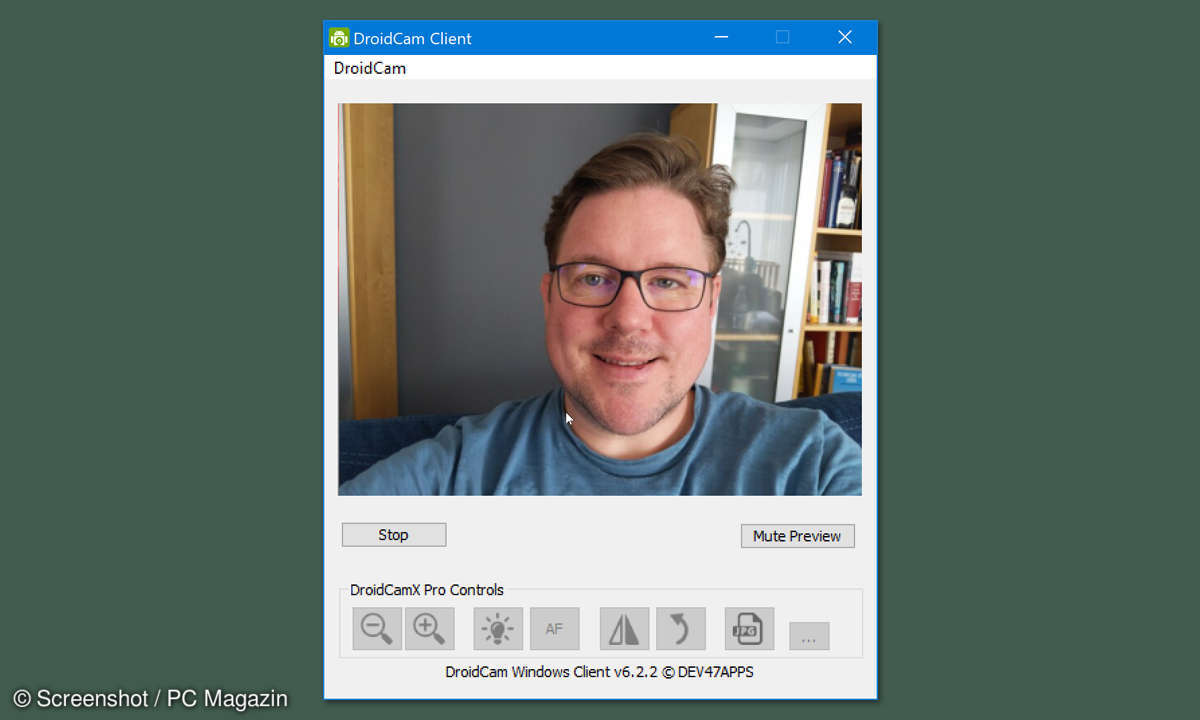Rotate the video with the curved arrow icon

coord(680,629)
